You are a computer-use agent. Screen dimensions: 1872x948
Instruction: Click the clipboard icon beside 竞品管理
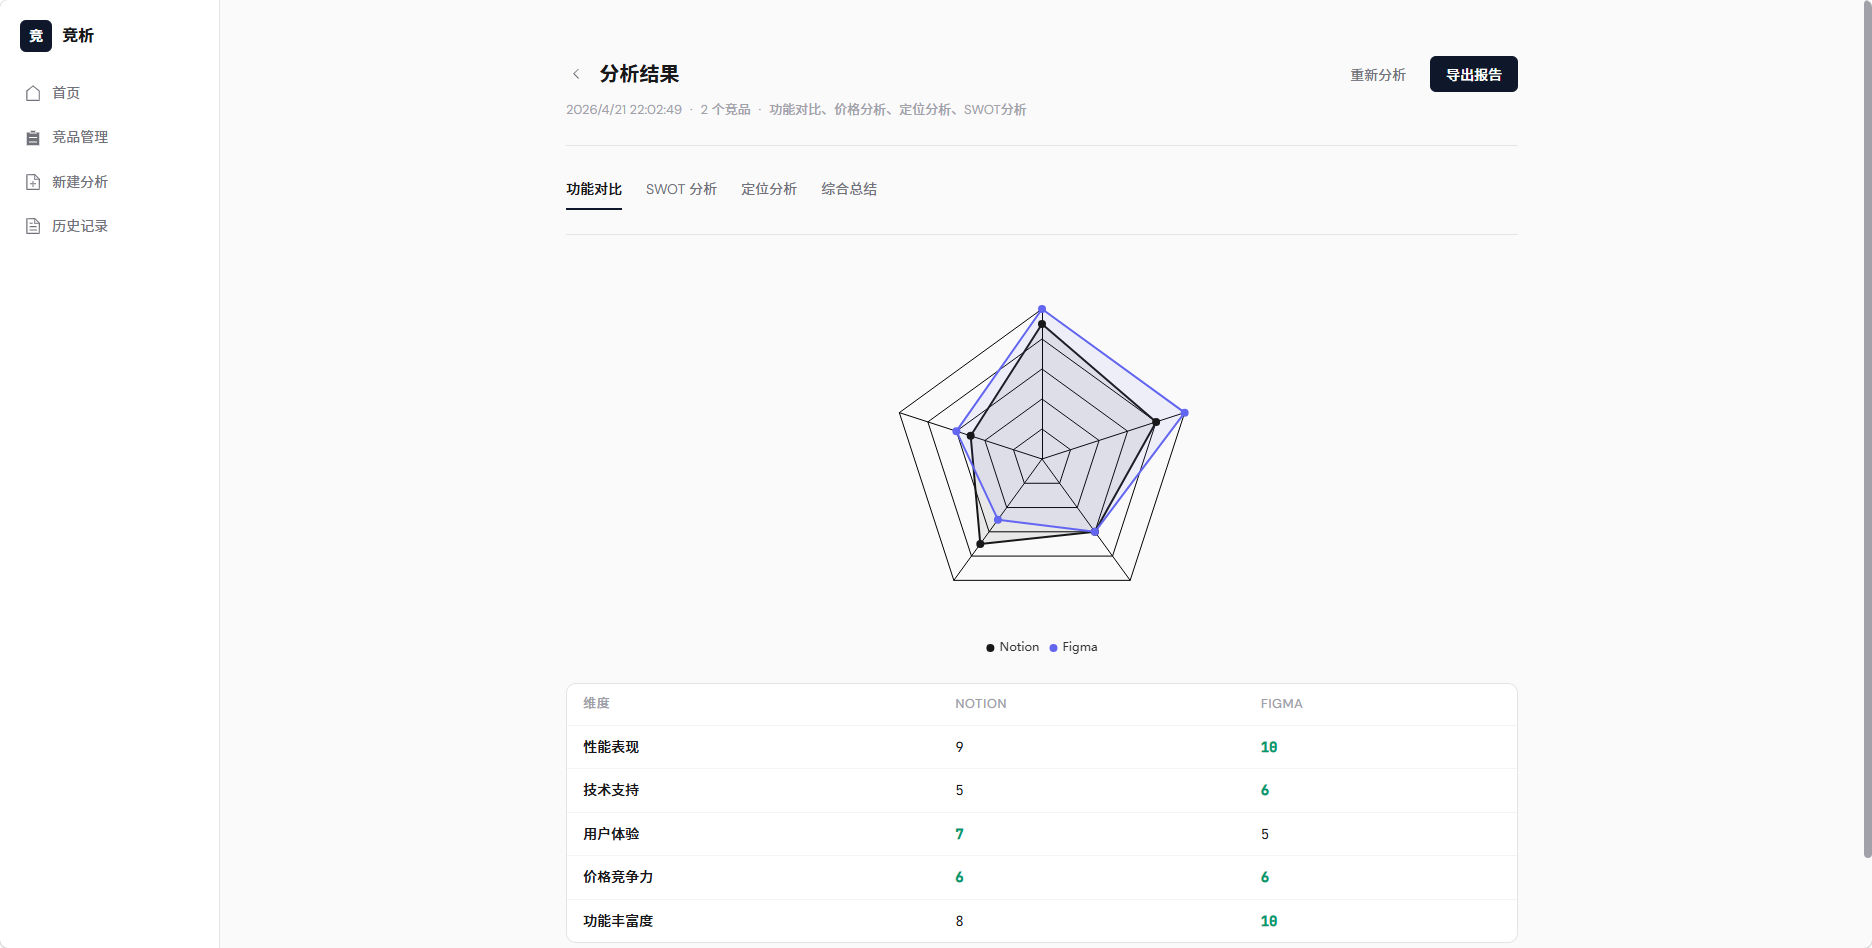click(33, 137)
